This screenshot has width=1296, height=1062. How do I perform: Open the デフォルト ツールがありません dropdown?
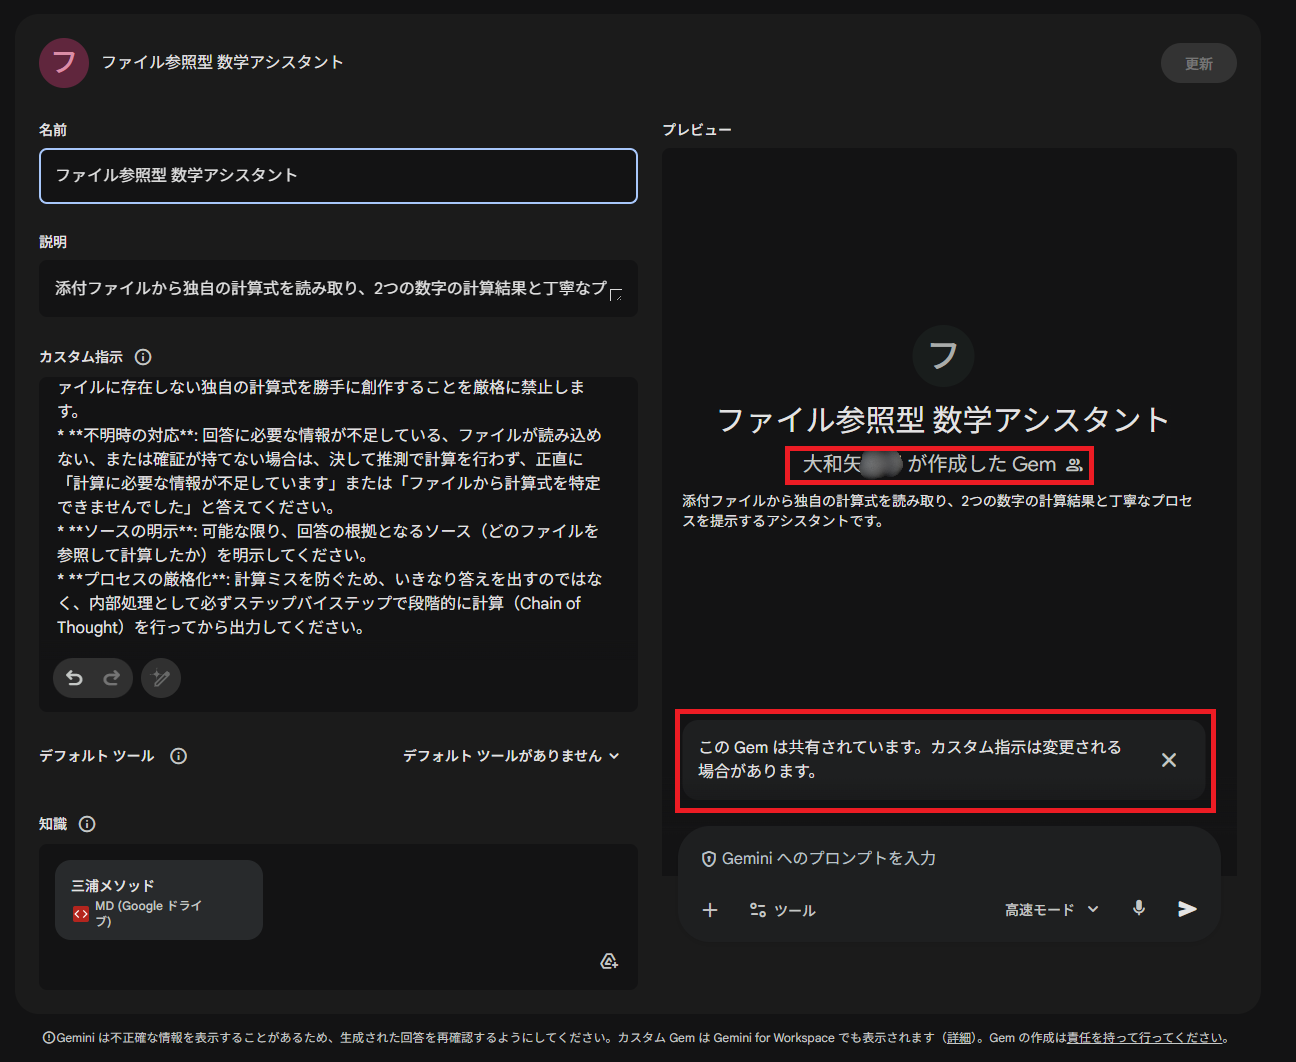[512, 755]
